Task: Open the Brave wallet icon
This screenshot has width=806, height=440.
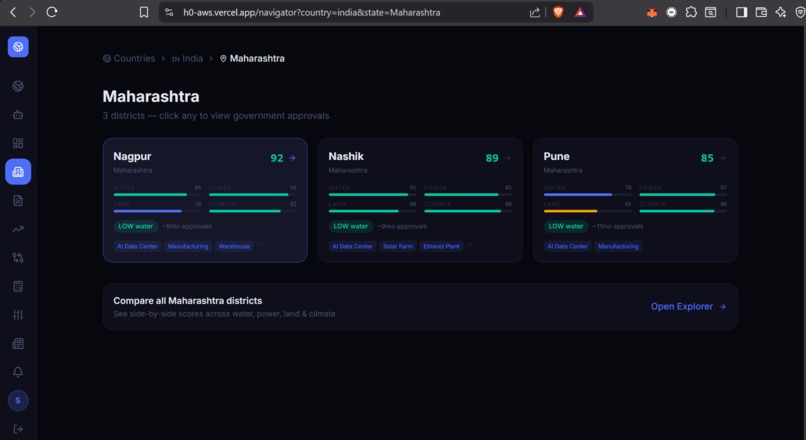Action: pos(761,12)
